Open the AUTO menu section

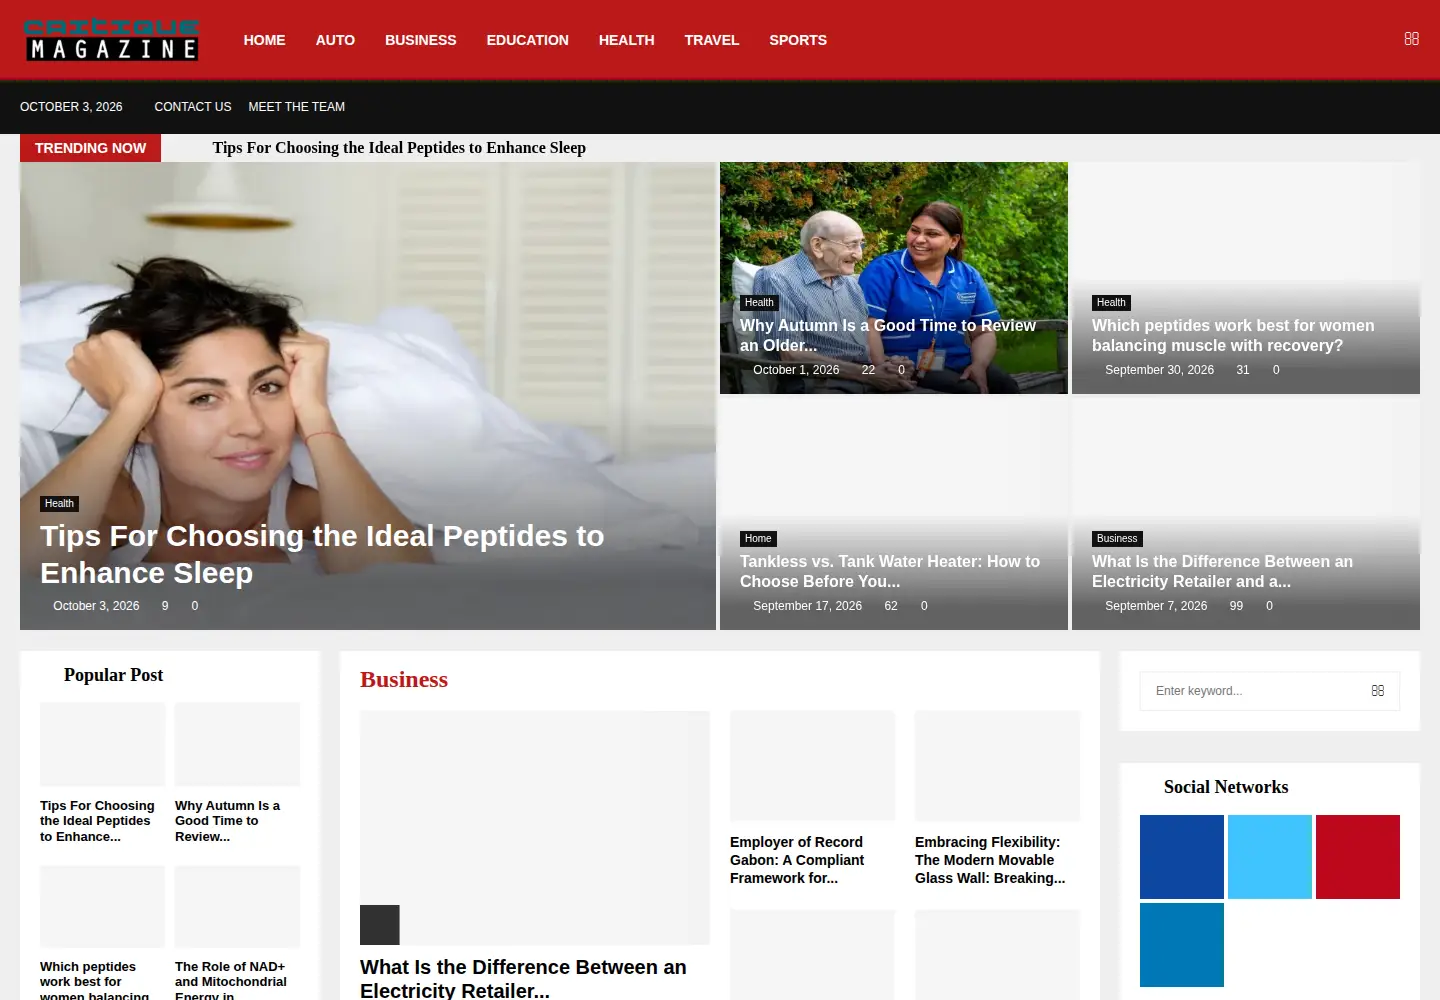pyautogui.click(x=335, y=40)
